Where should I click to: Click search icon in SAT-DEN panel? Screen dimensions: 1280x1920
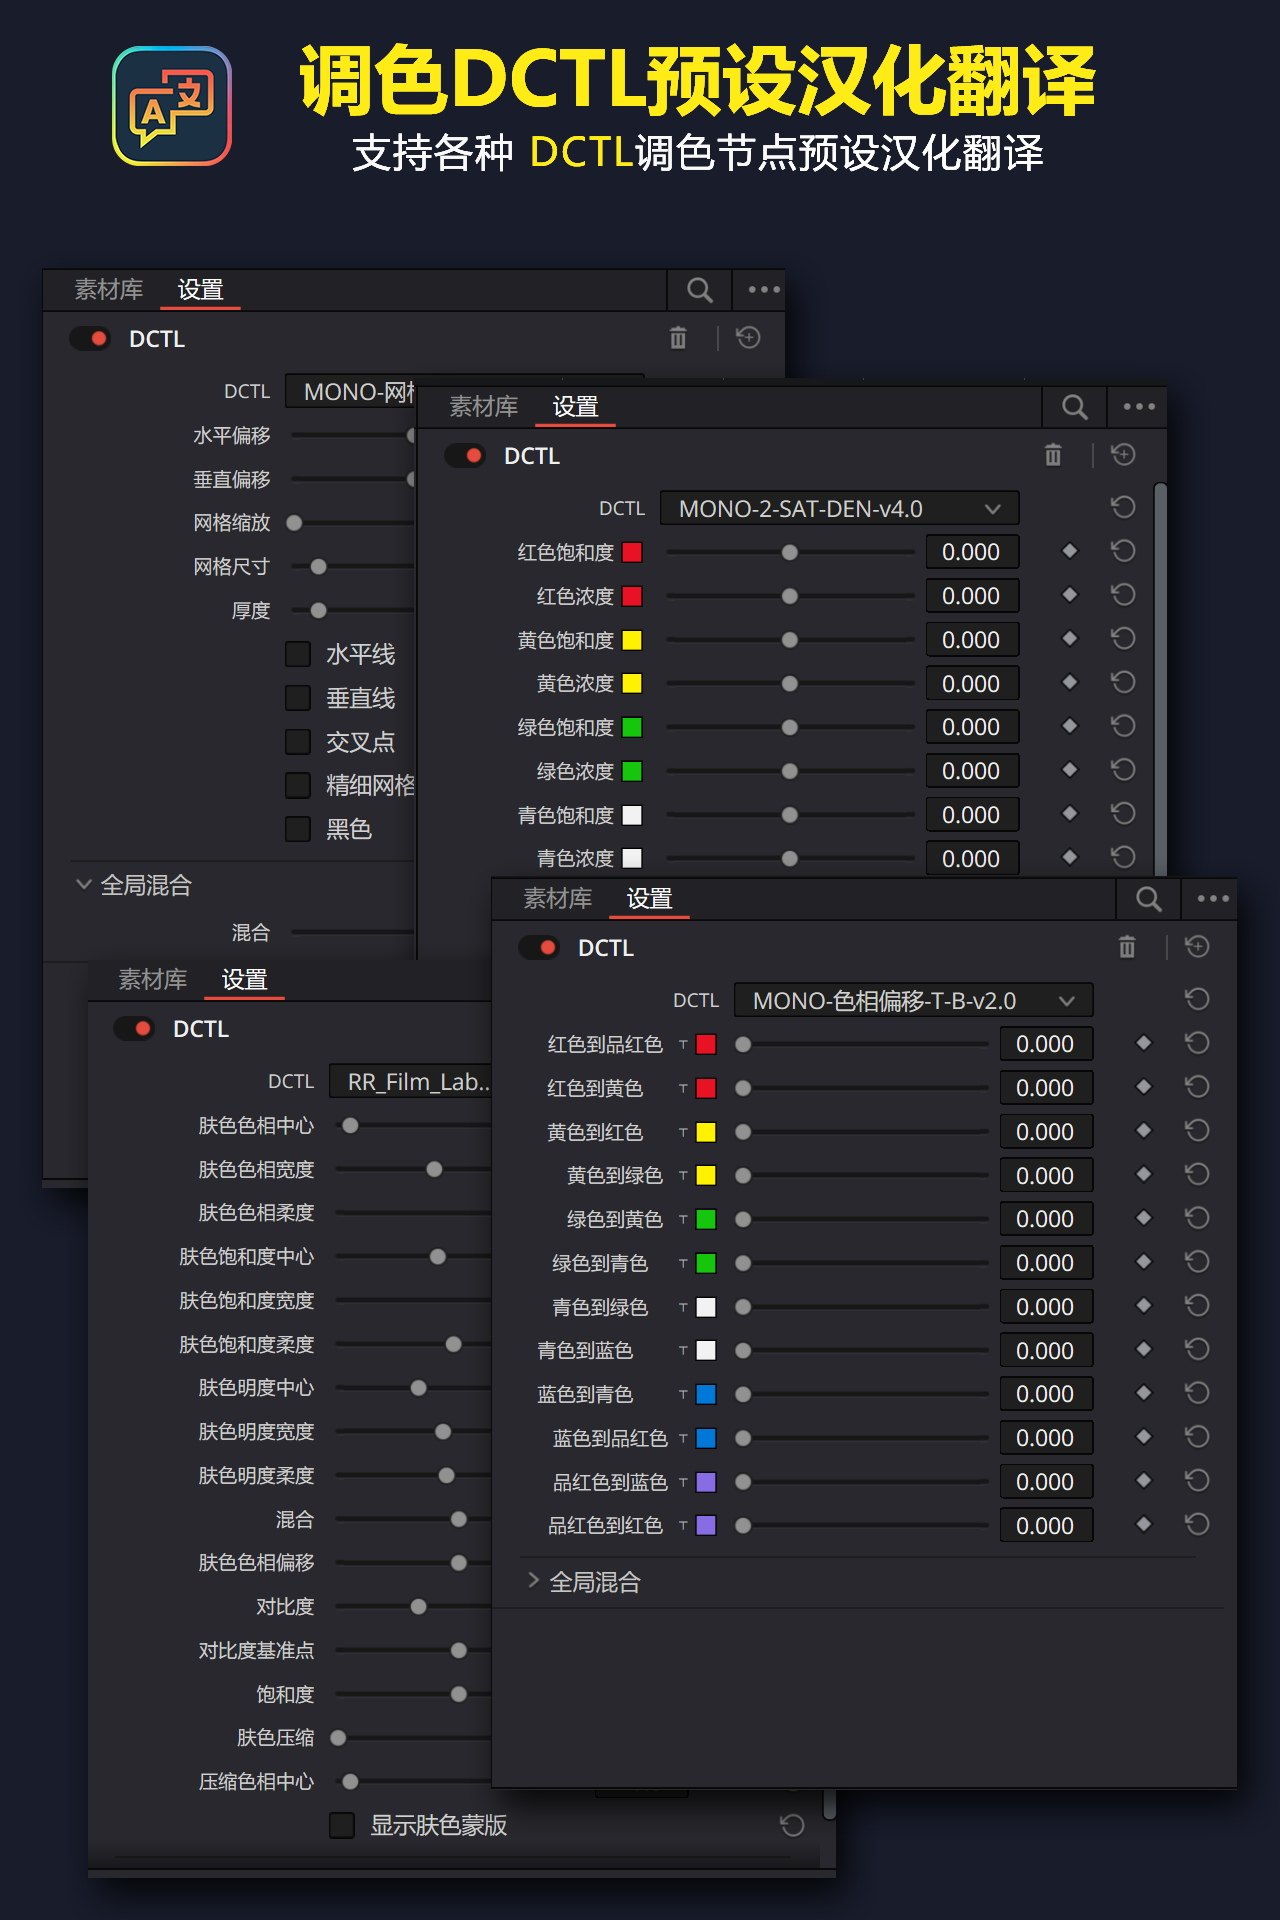[x=1075, y=407]
